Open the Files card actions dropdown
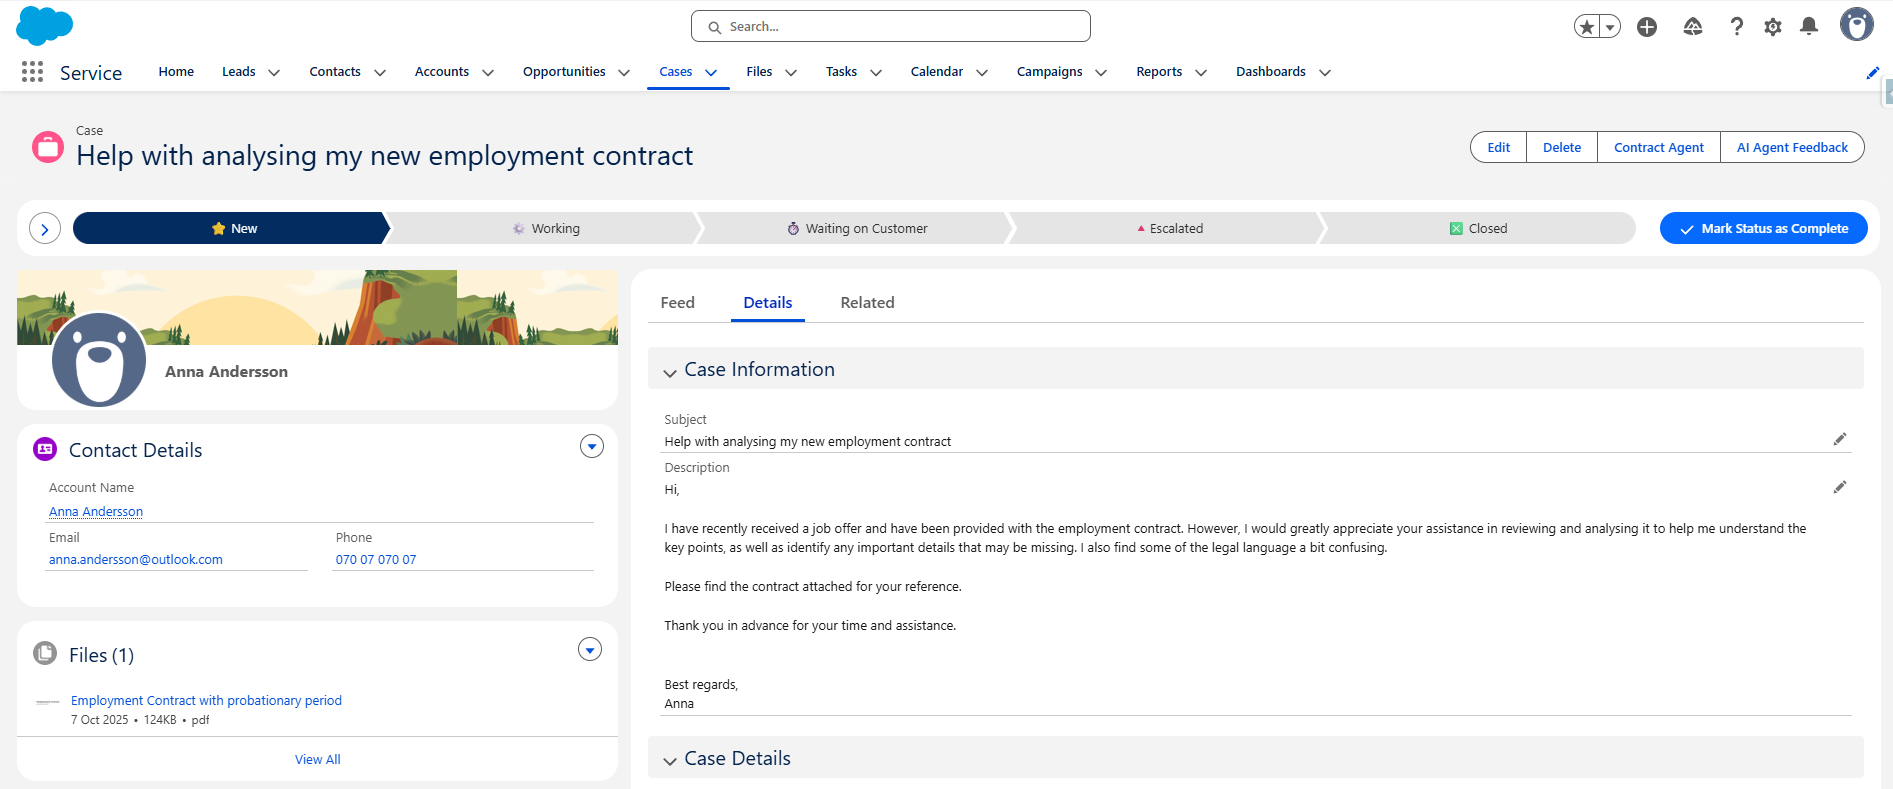The height and width of the screenshot is (789, 1893). (590, 650)
